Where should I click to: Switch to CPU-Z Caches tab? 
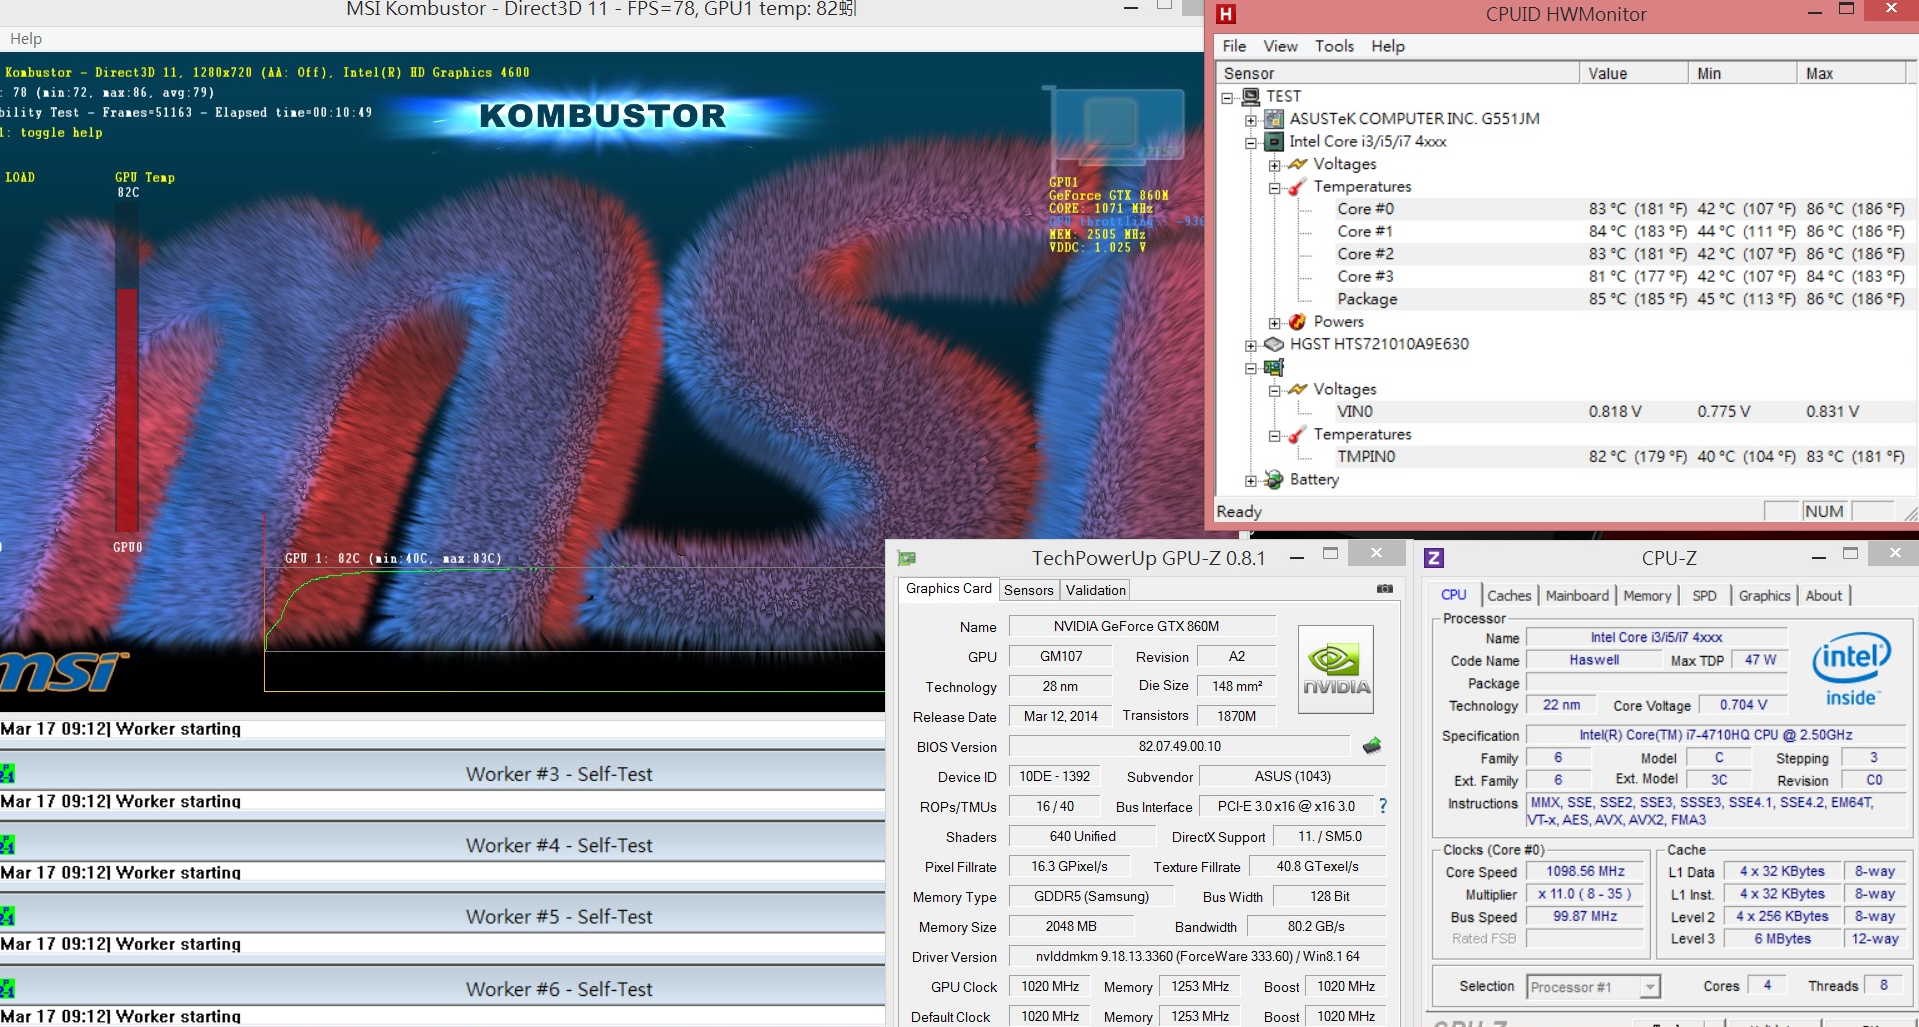point(1509,596)
